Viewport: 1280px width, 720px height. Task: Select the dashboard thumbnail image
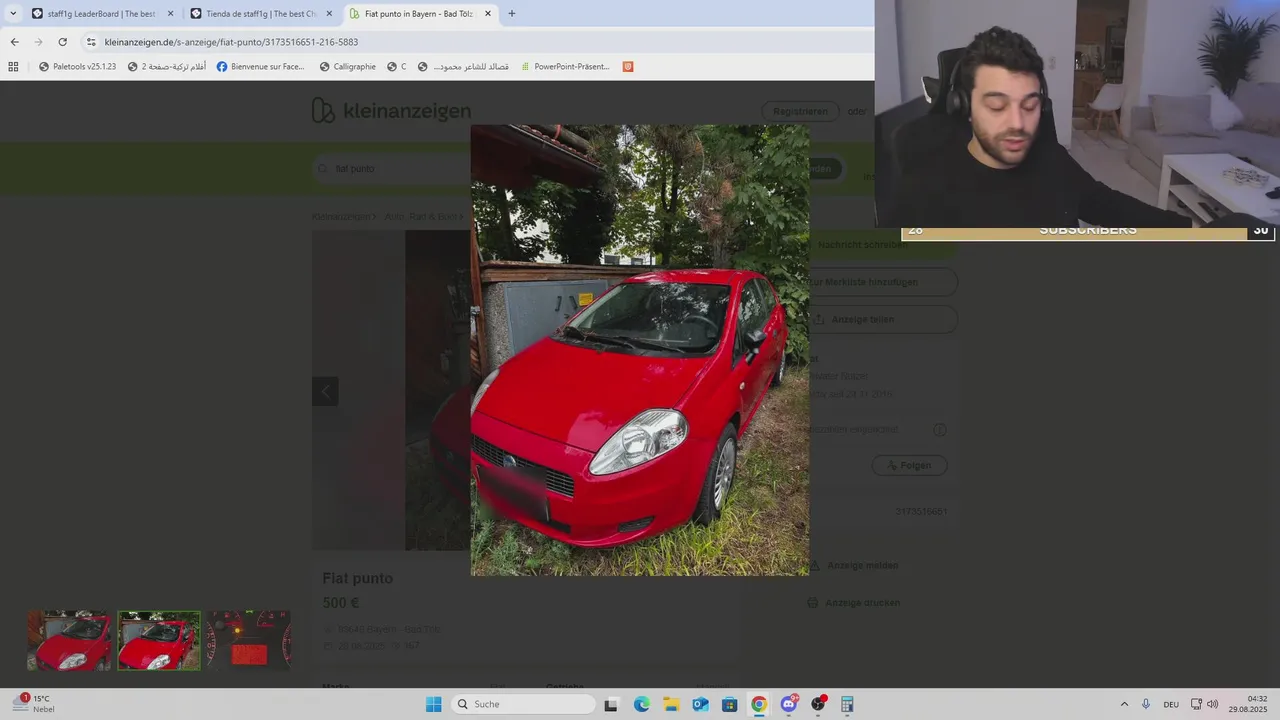pos(249,640)
